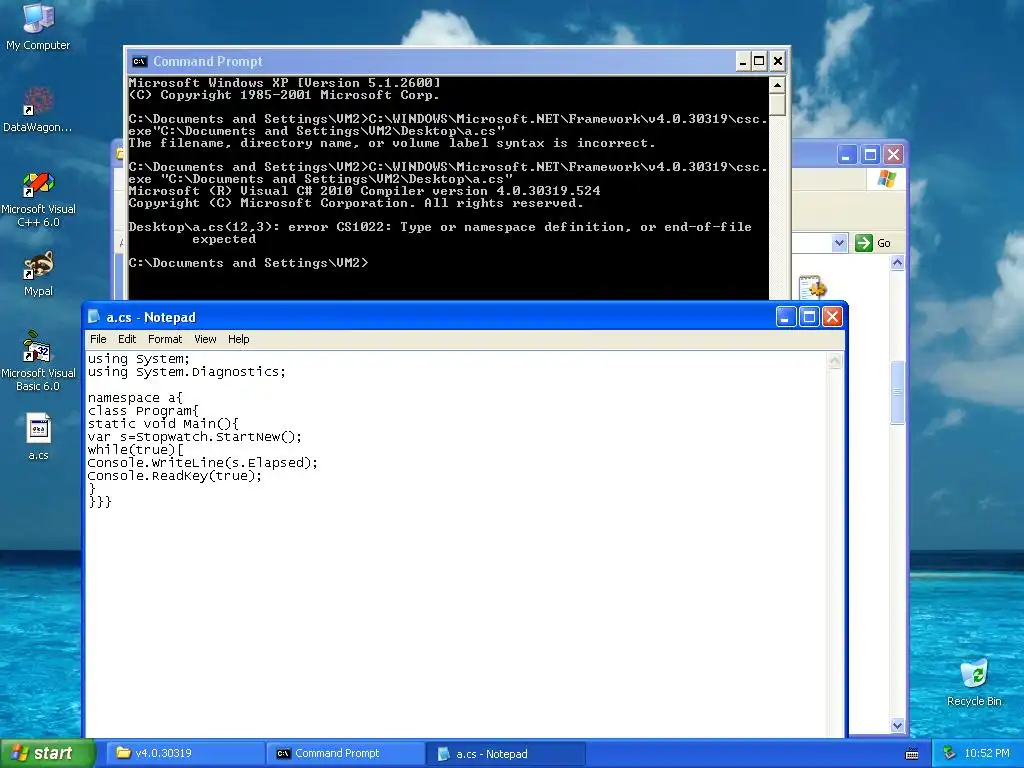Close the Notepad window
This screenshot has width=1024, height=768.
coord(832,317)
